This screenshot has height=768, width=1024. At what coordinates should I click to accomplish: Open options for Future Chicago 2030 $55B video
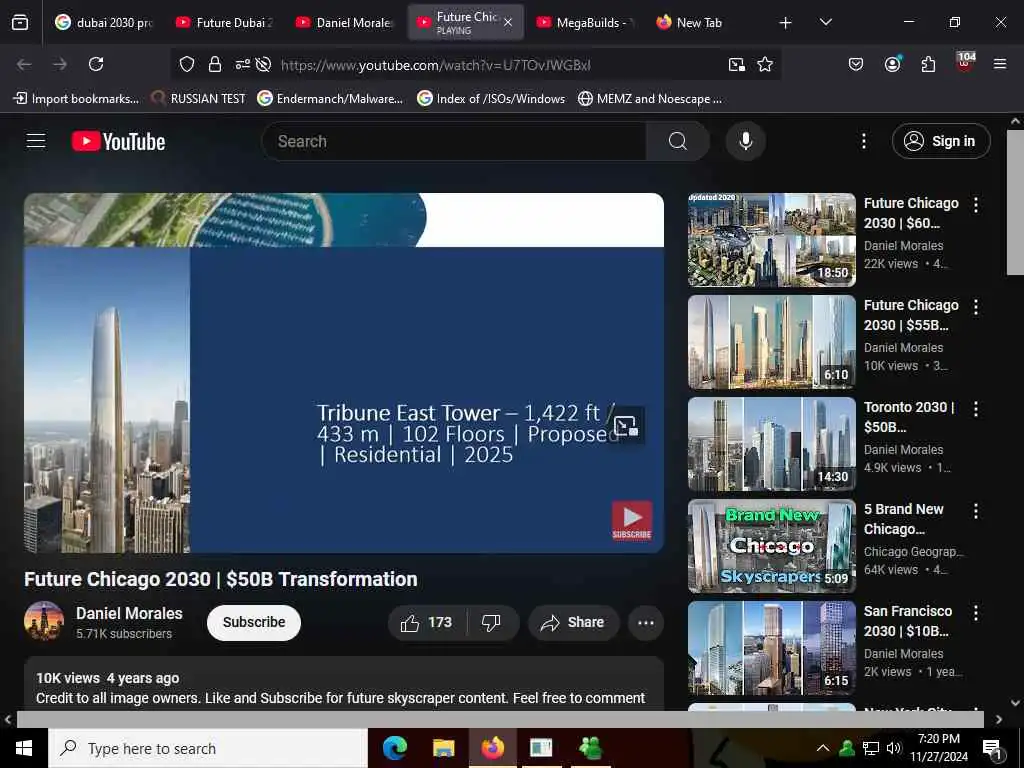(976, 307)
